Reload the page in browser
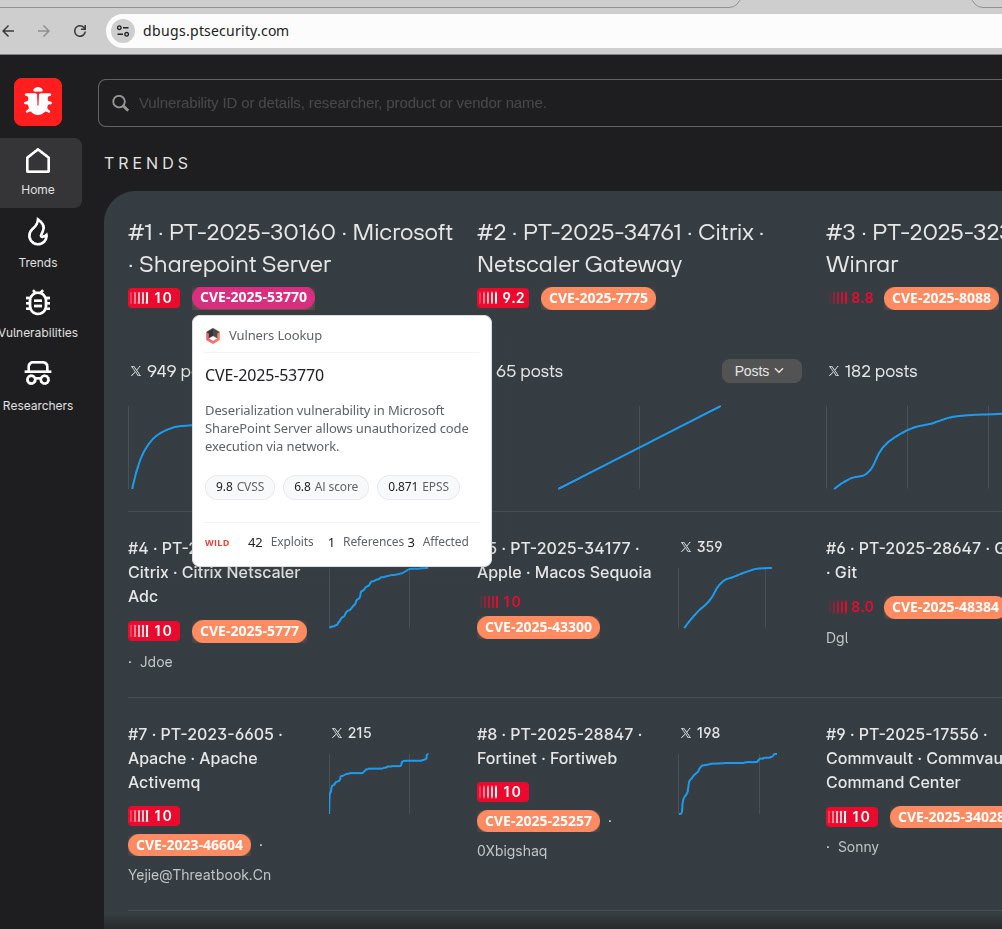This screenshot has width=1002, height=929. coord(80,31)
